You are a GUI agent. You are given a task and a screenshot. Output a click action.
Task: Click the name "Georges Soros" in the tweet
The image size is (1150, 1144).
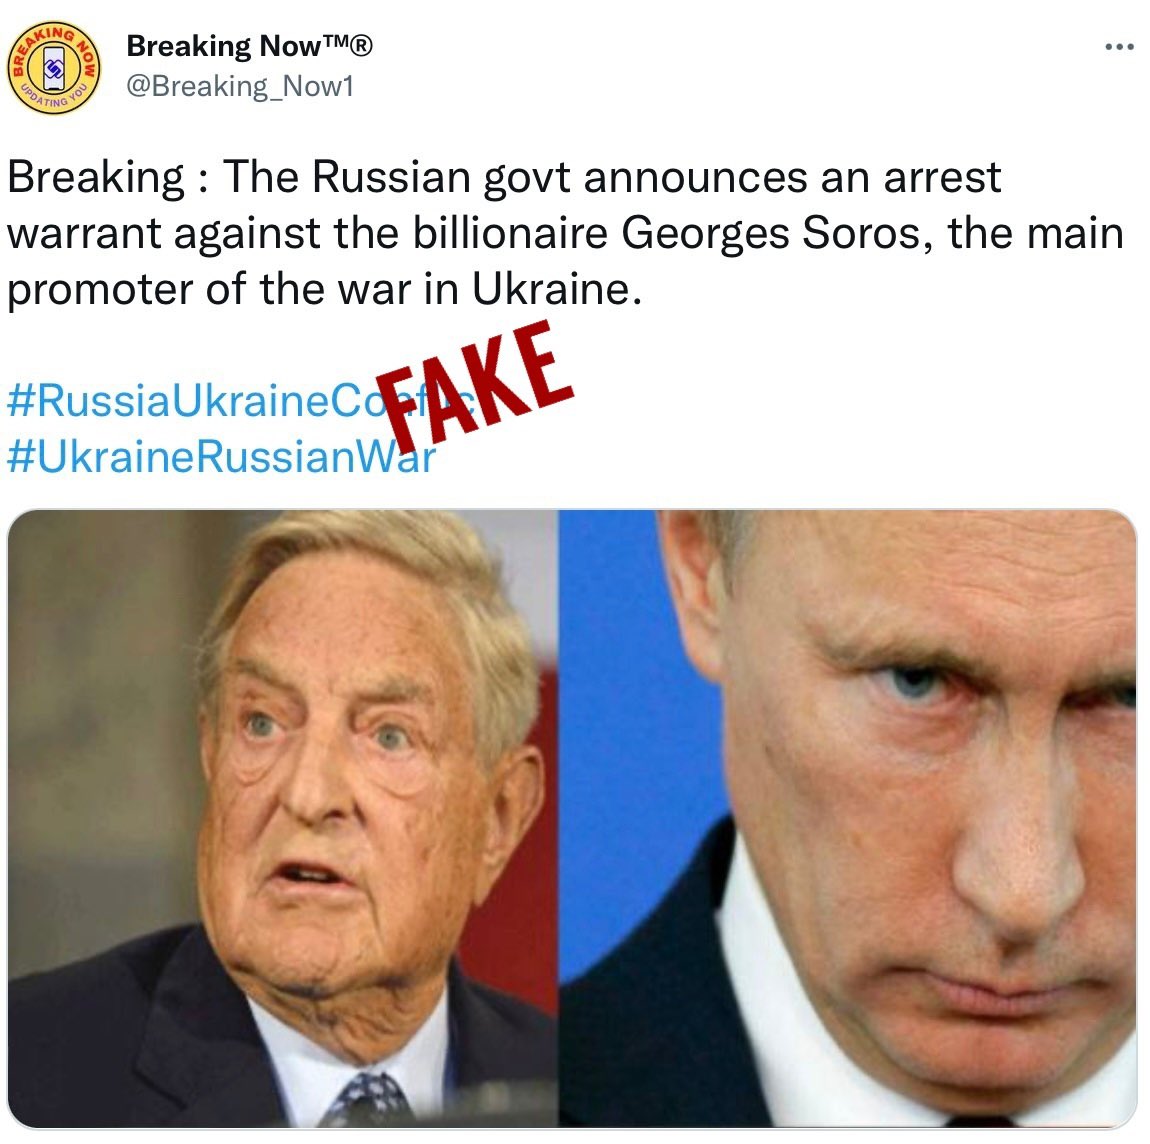(x=777, y=233)
